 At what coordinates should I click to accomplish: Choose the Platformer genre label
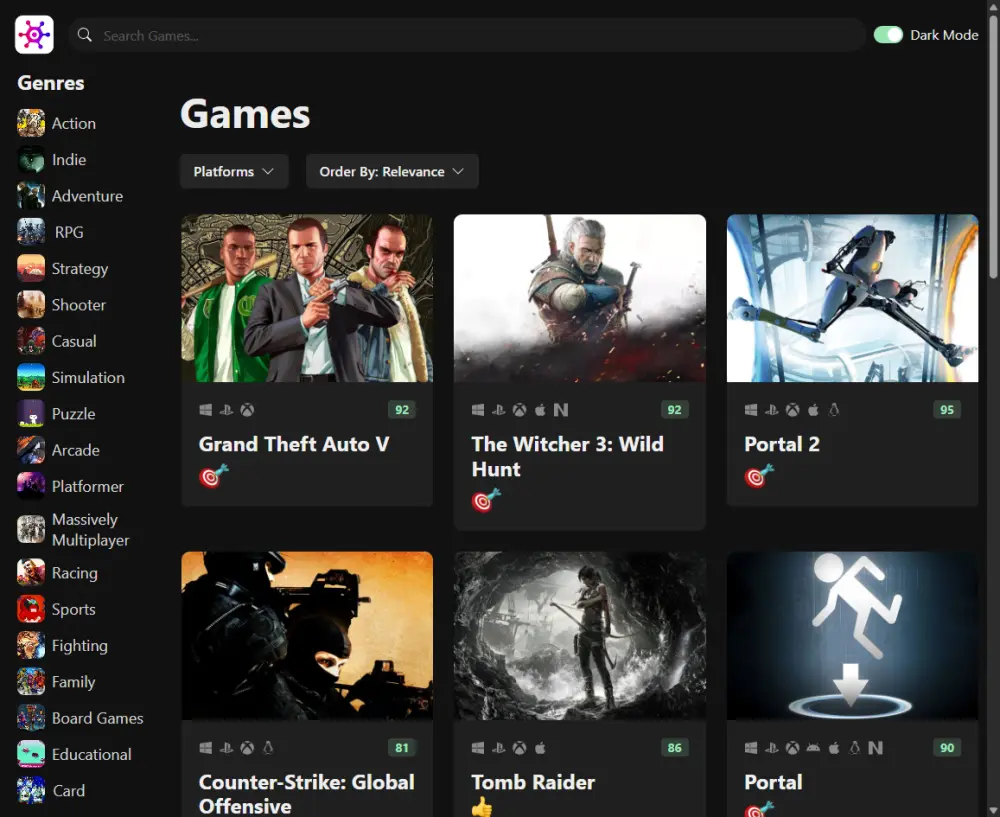[x=87, y=487]
